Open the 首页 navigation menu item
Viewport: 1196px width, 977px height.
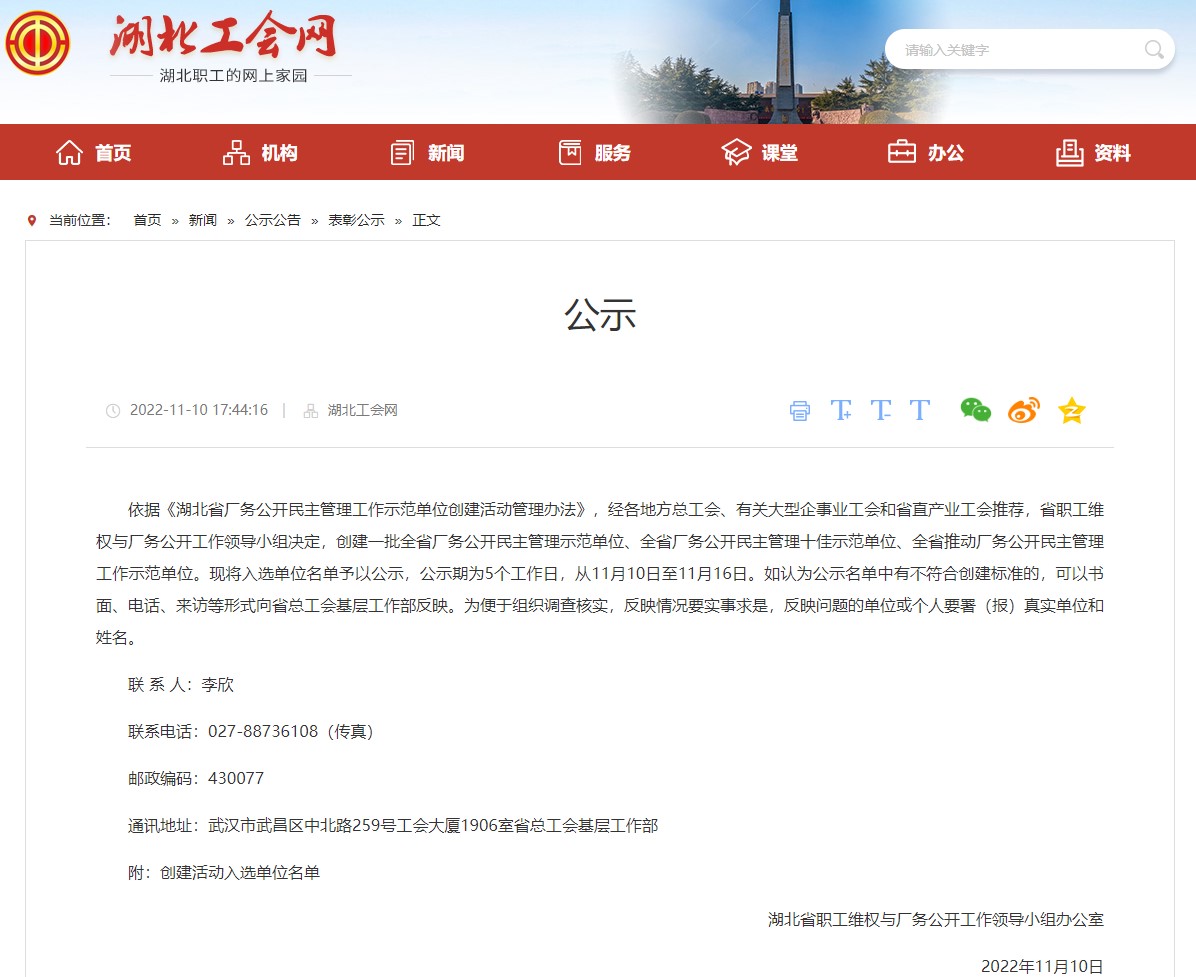click(x=94, y=153)
